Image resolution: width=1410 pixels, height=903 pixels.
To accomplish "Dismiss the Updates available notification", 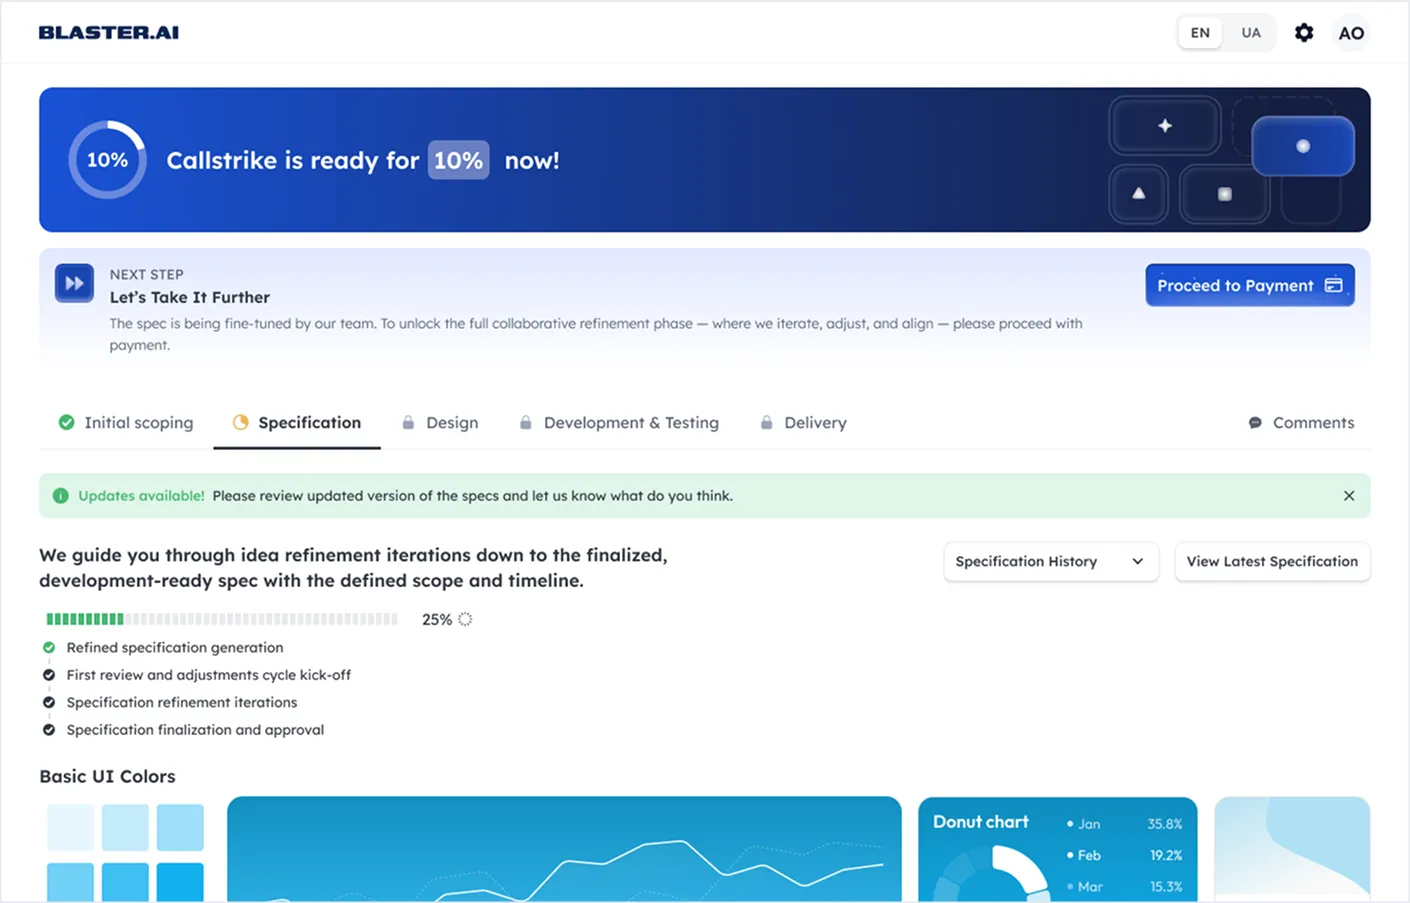I will (1349, 496).
